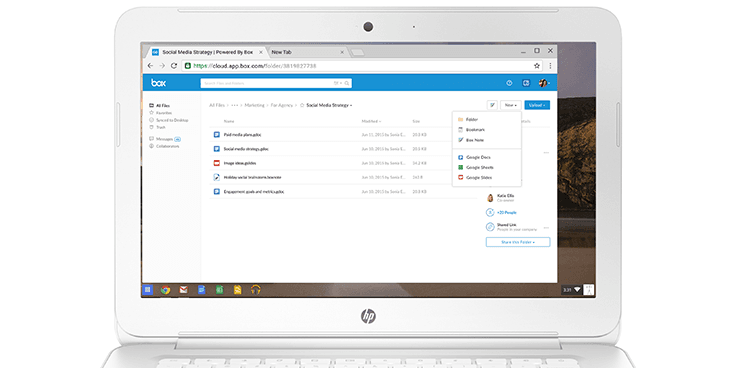736x368 pixels.
Task: Click the Shared Link chain icon
Action: [x=490, y=227]
